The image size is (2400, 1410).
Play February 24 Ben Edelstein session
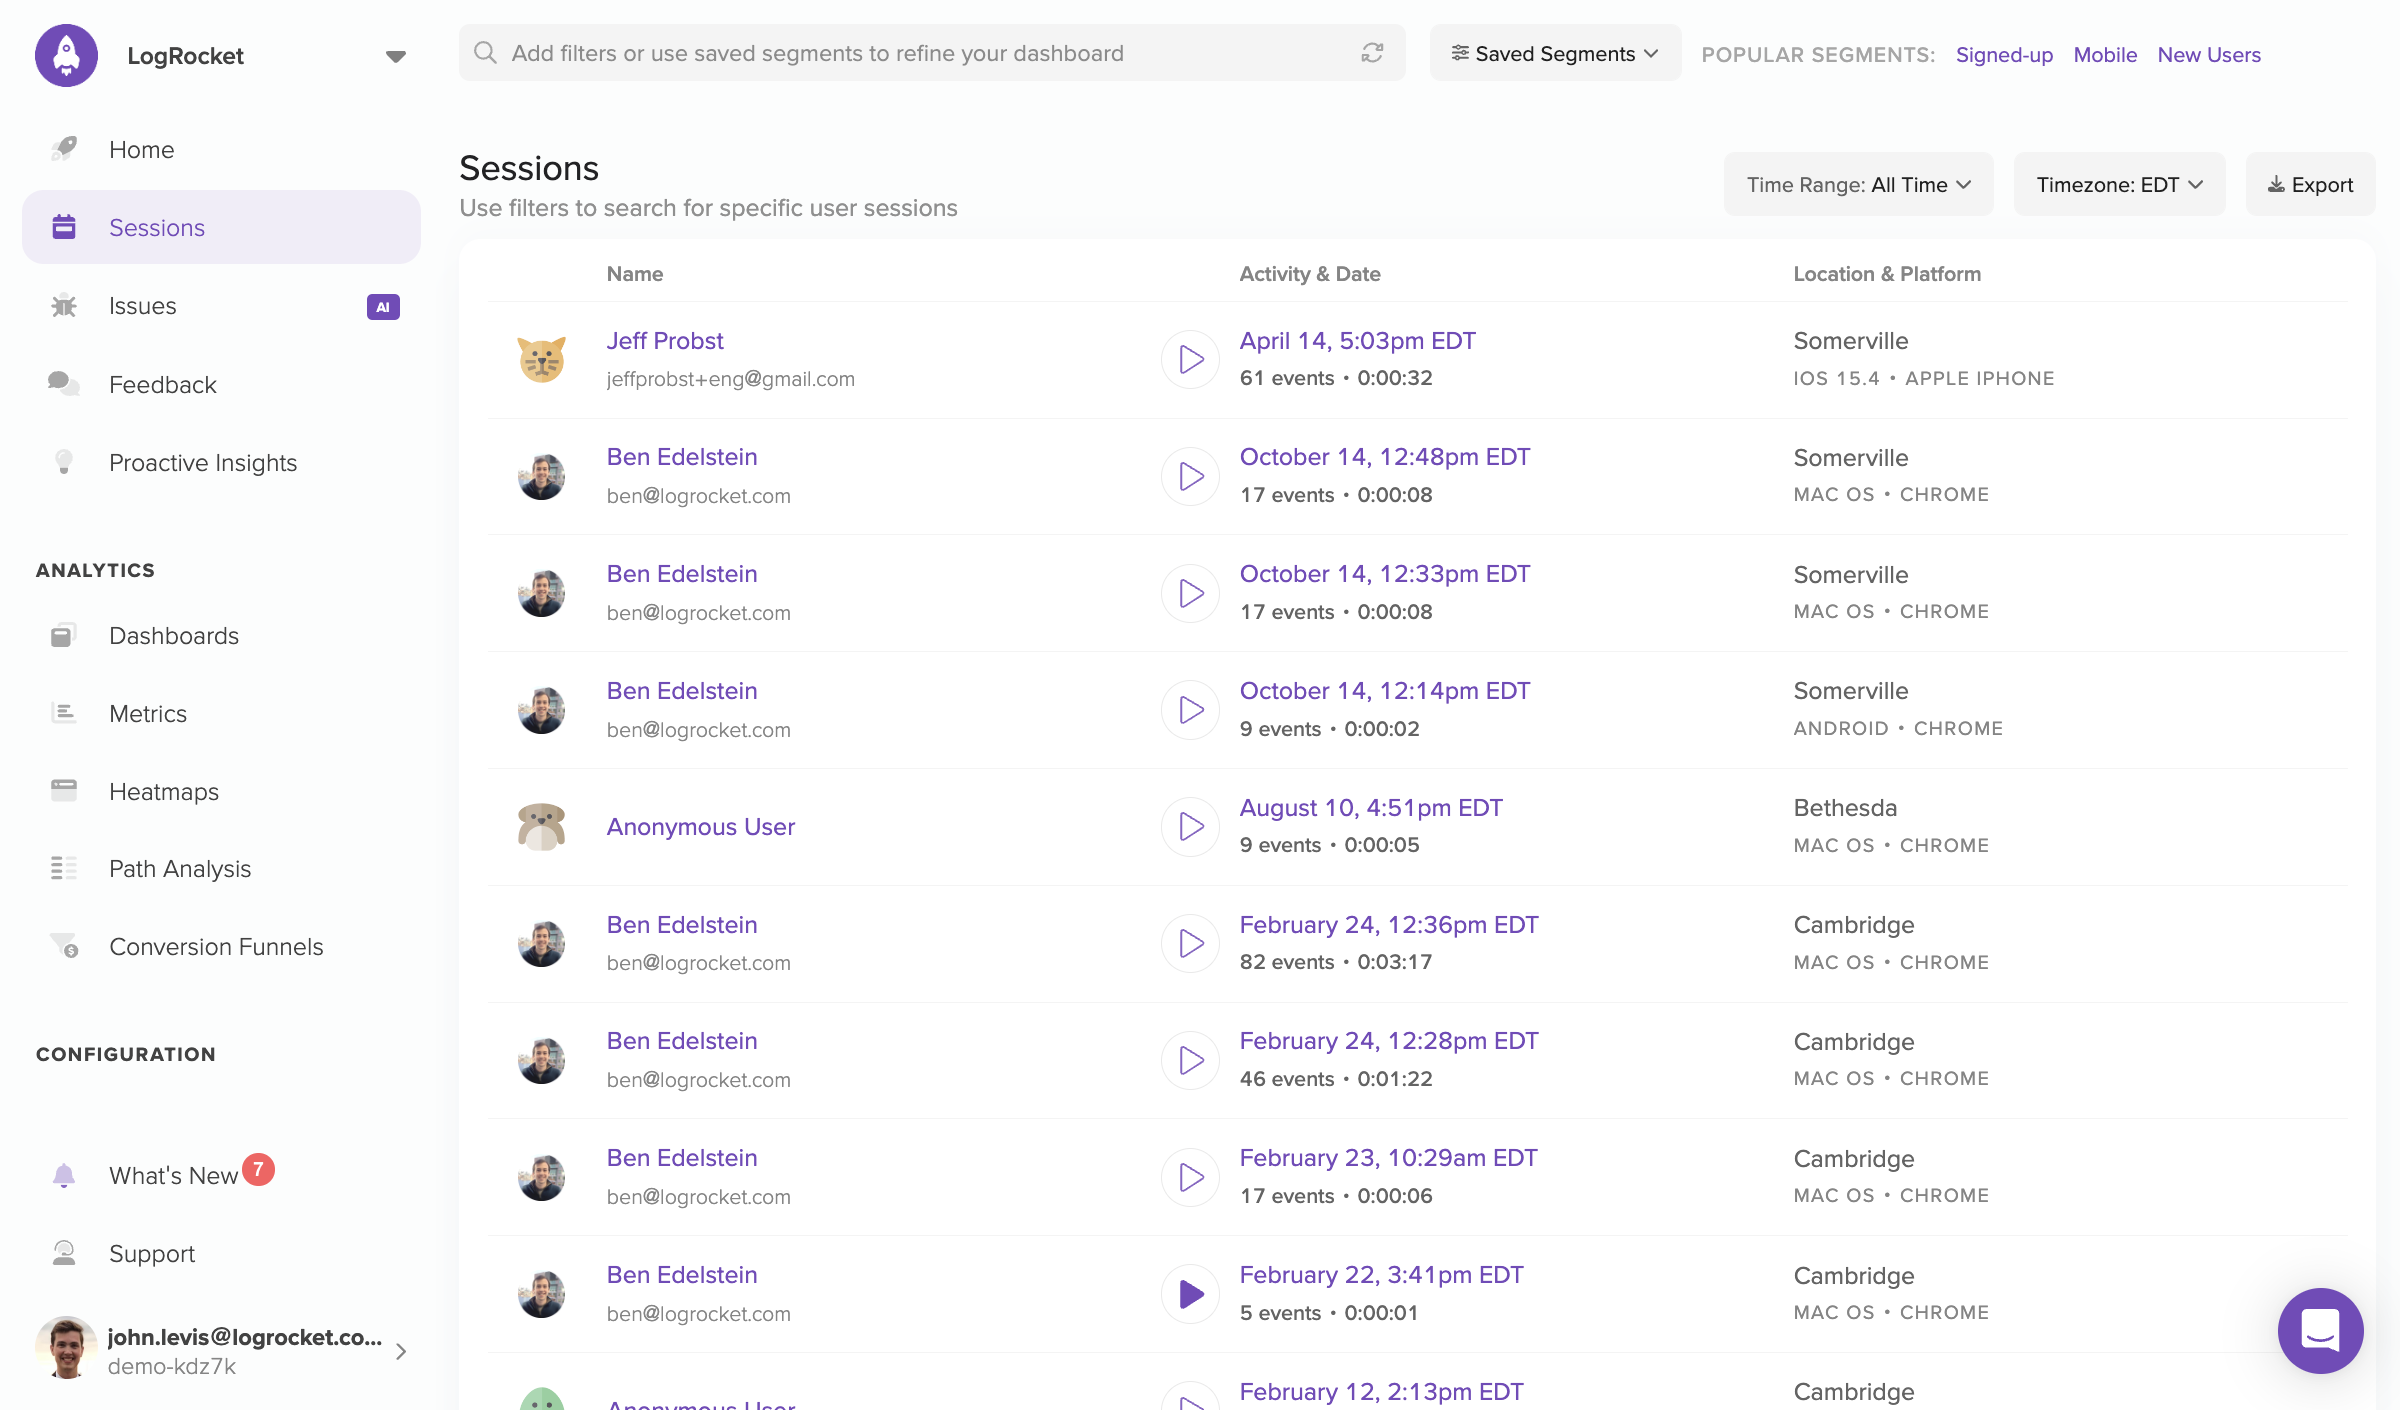1190,943
